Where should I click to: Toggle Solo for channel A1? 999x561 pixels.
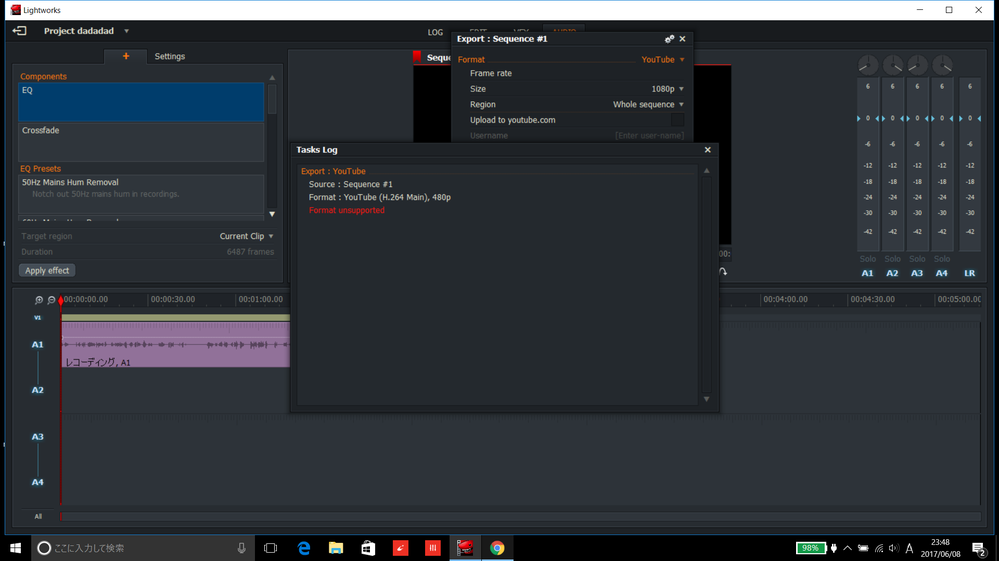(868, 259)
